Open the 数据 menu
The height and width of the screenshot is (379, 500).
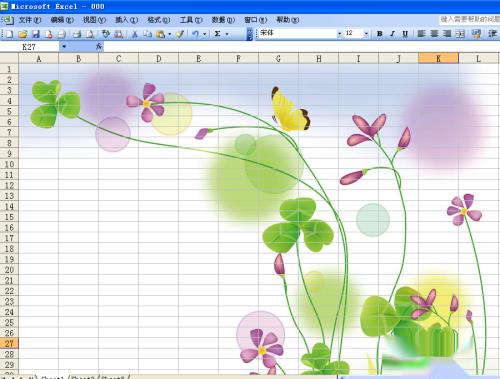[x=223, y=20]
